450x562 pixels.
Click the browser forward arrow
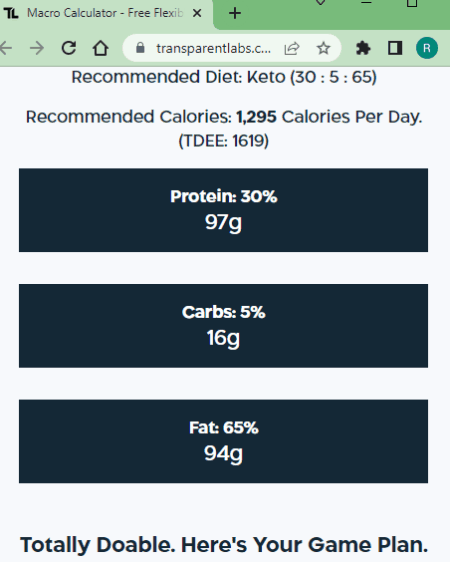[37, 48]
